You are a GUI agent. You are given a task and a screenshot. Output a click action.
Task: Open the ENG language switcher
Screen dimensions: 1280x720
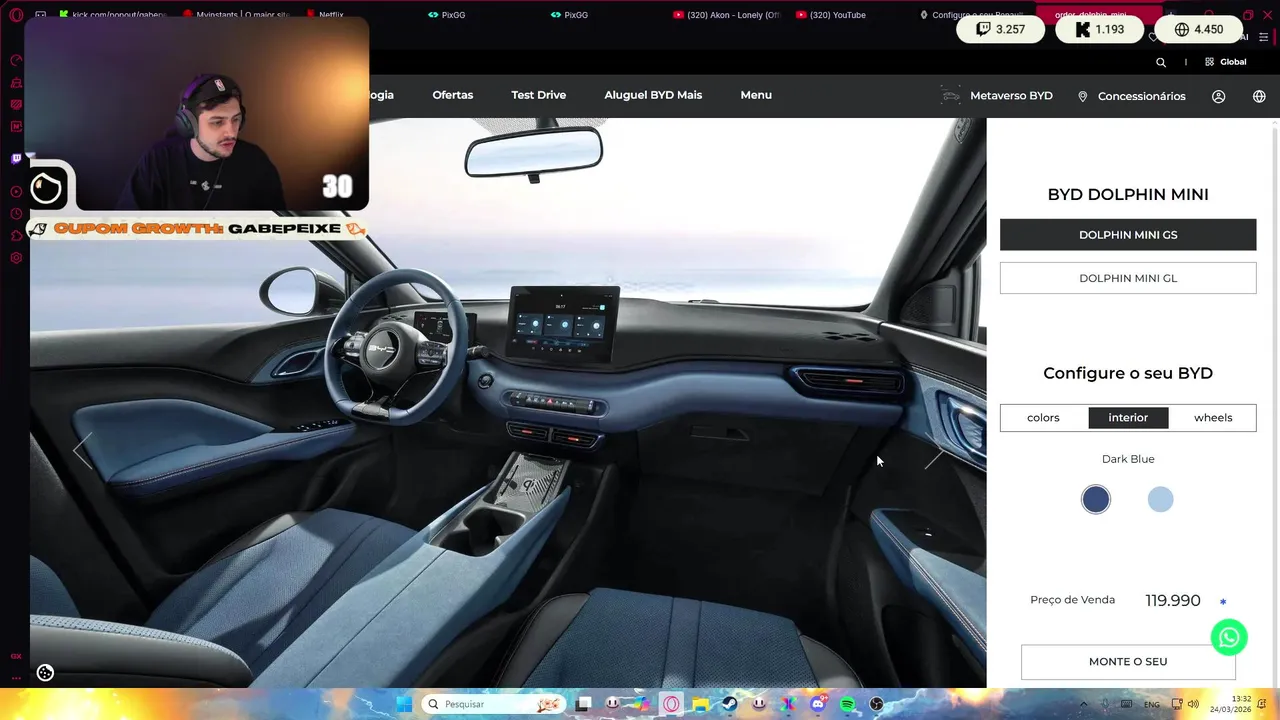(1152, 704)
